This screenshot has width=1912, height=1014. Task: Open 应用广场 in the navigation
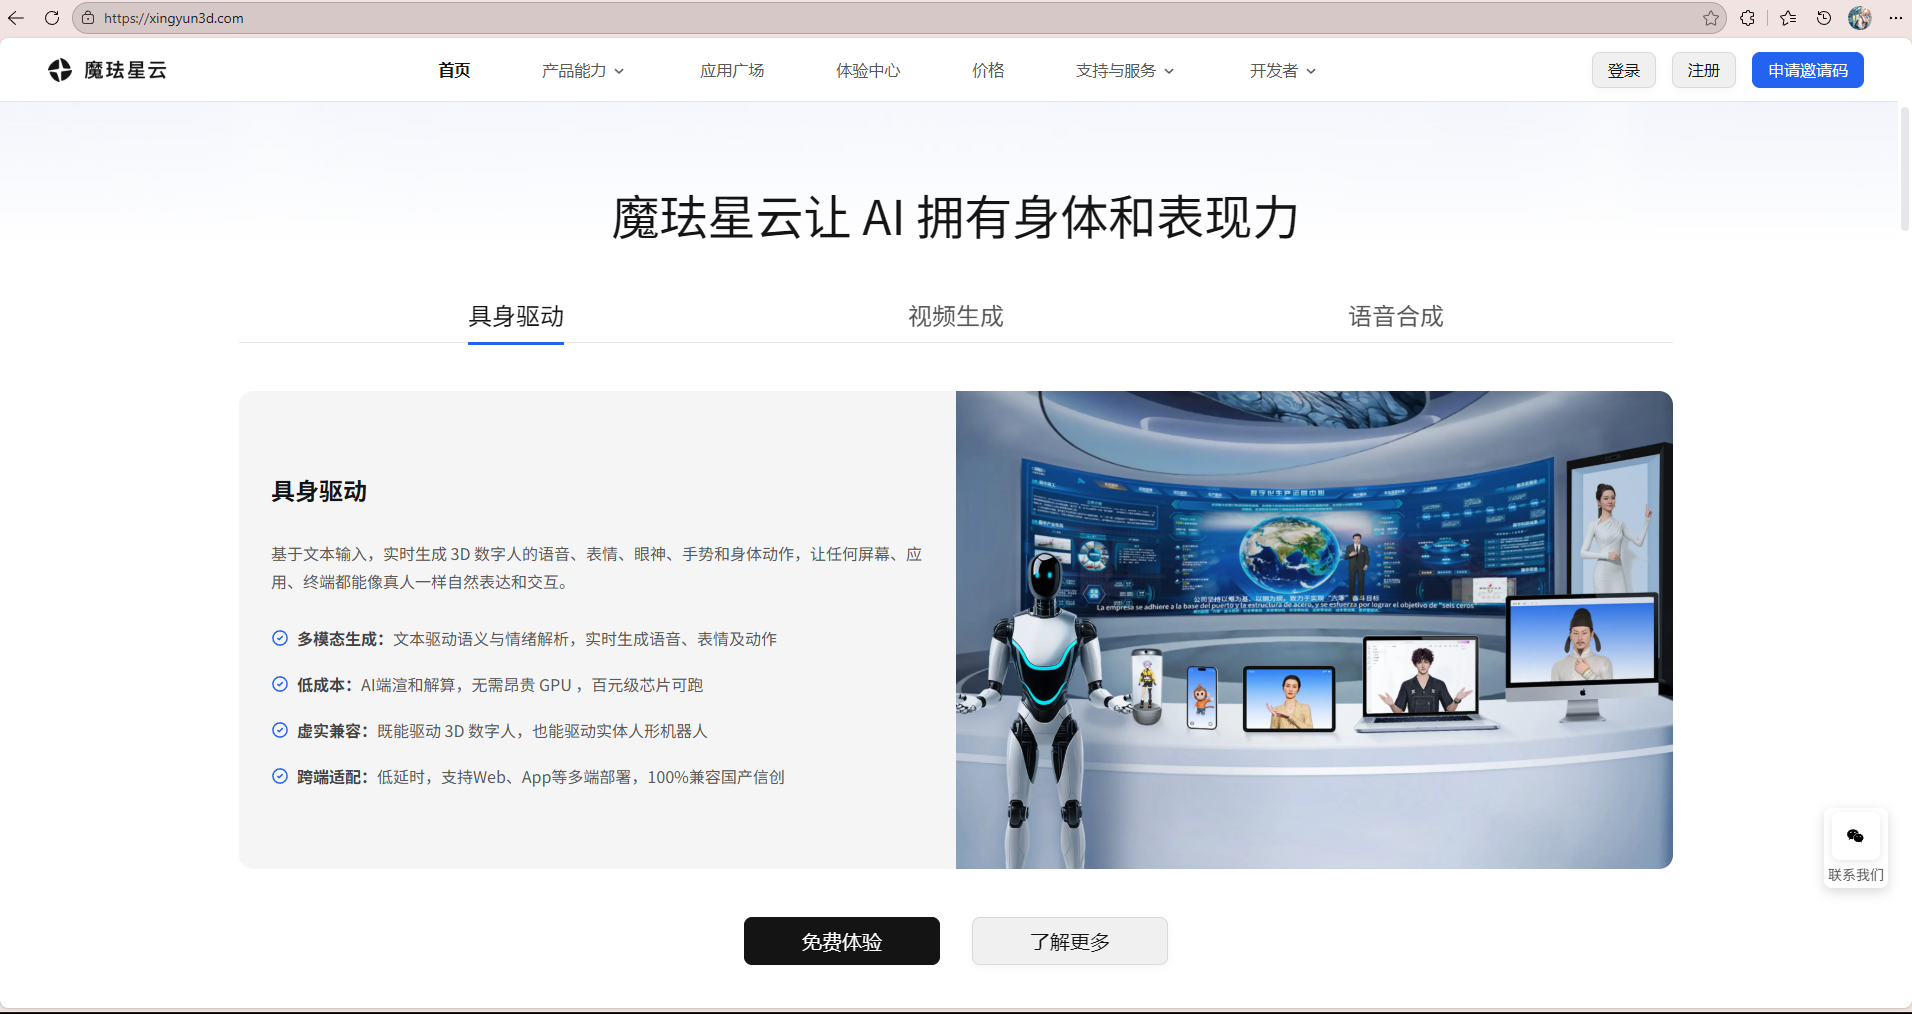click(x=732, y=70)
